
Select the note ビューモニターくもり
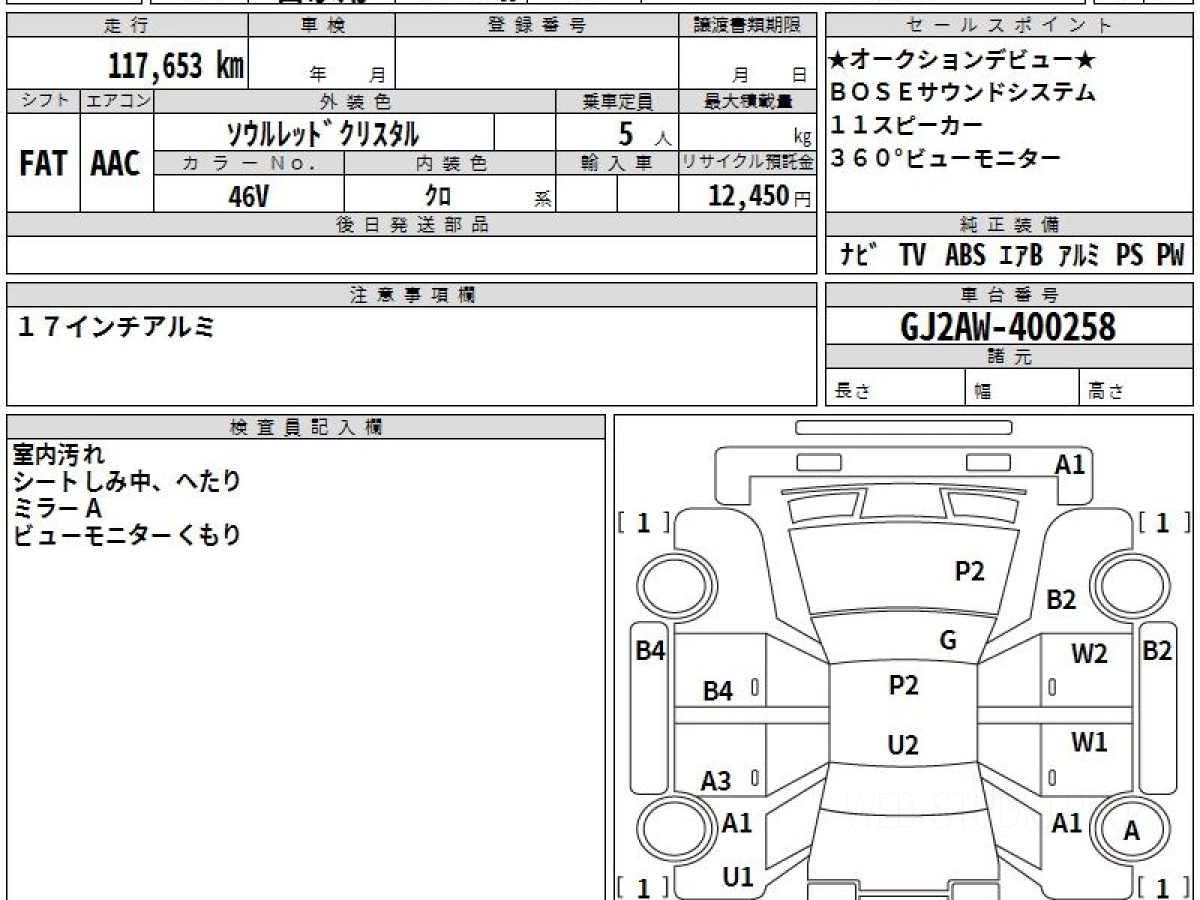[127, 535]
